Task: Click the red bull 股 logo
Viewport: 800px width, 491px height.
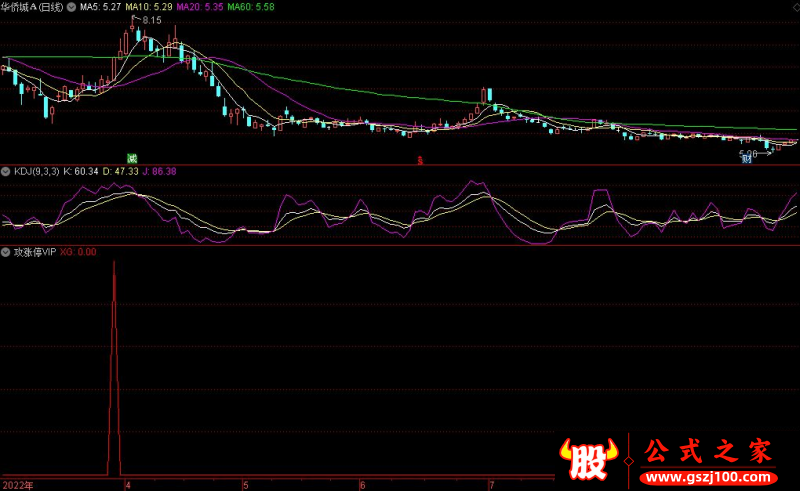Action: [x=589, y=458]
